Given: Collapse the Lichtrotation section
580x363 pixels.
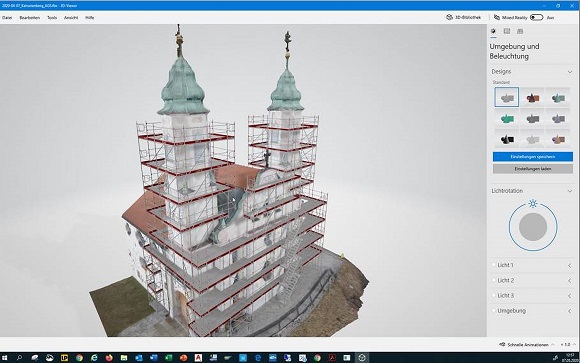Looking at the screenshot, I should [x=570, y=191].
